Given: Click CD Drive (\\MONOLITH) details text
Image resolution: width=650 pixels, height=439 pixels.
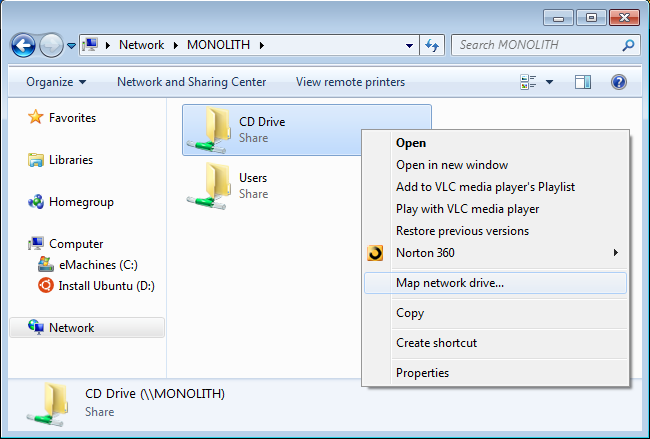Looking at the screenshot, I should point(155,394).
